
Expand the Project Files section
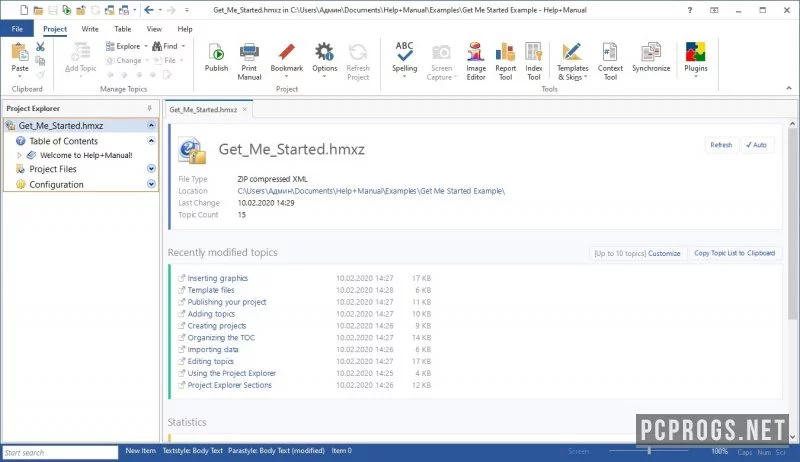click(151, 169)
